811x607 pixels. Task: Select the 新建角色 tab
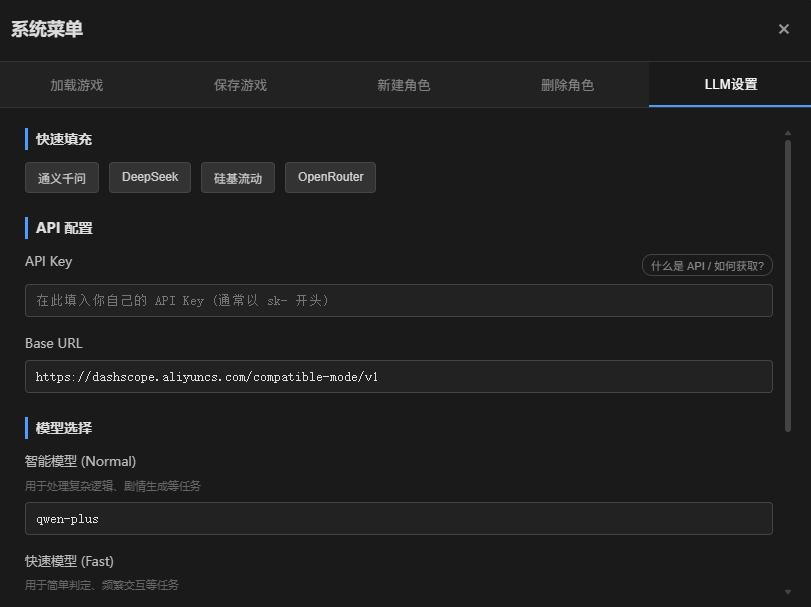(x=404, y=84)
